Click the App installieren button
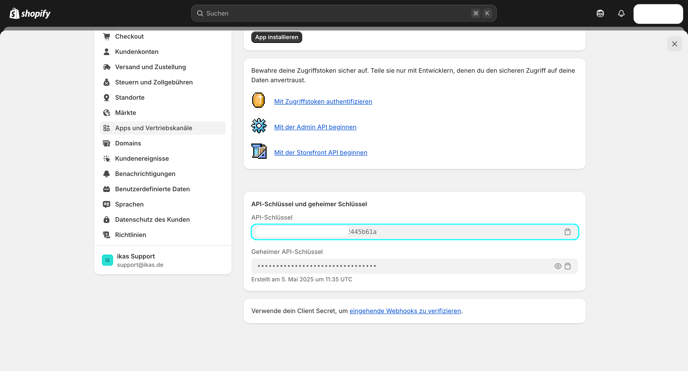 coord(276,37)
